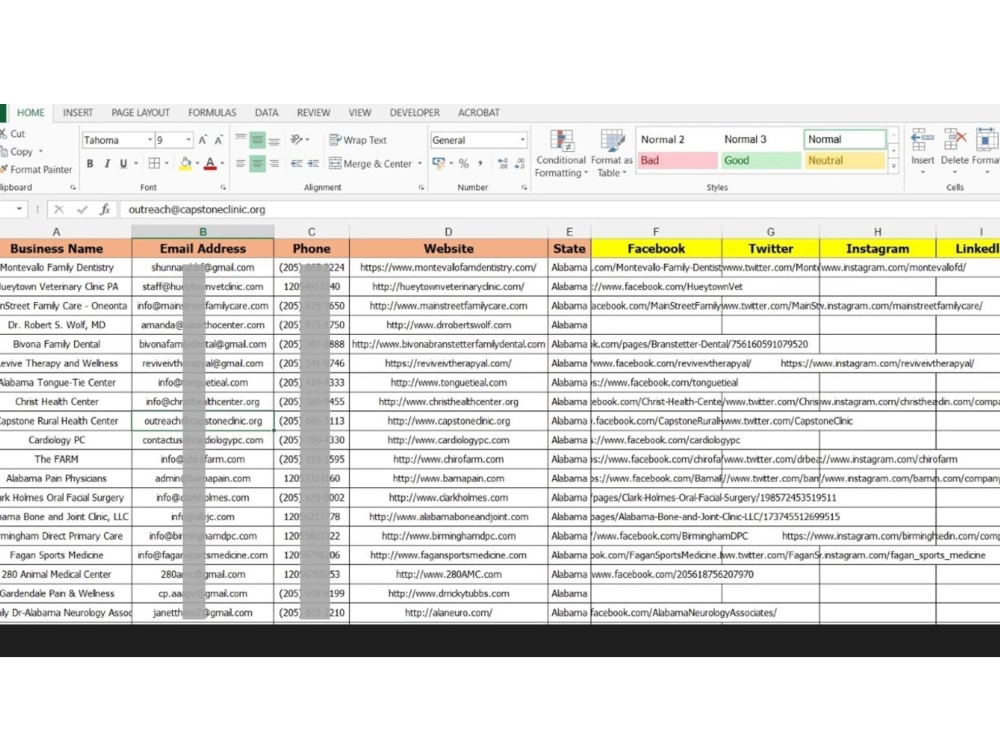
Task: Apply the Good cell style
Action: click(760, 161)
